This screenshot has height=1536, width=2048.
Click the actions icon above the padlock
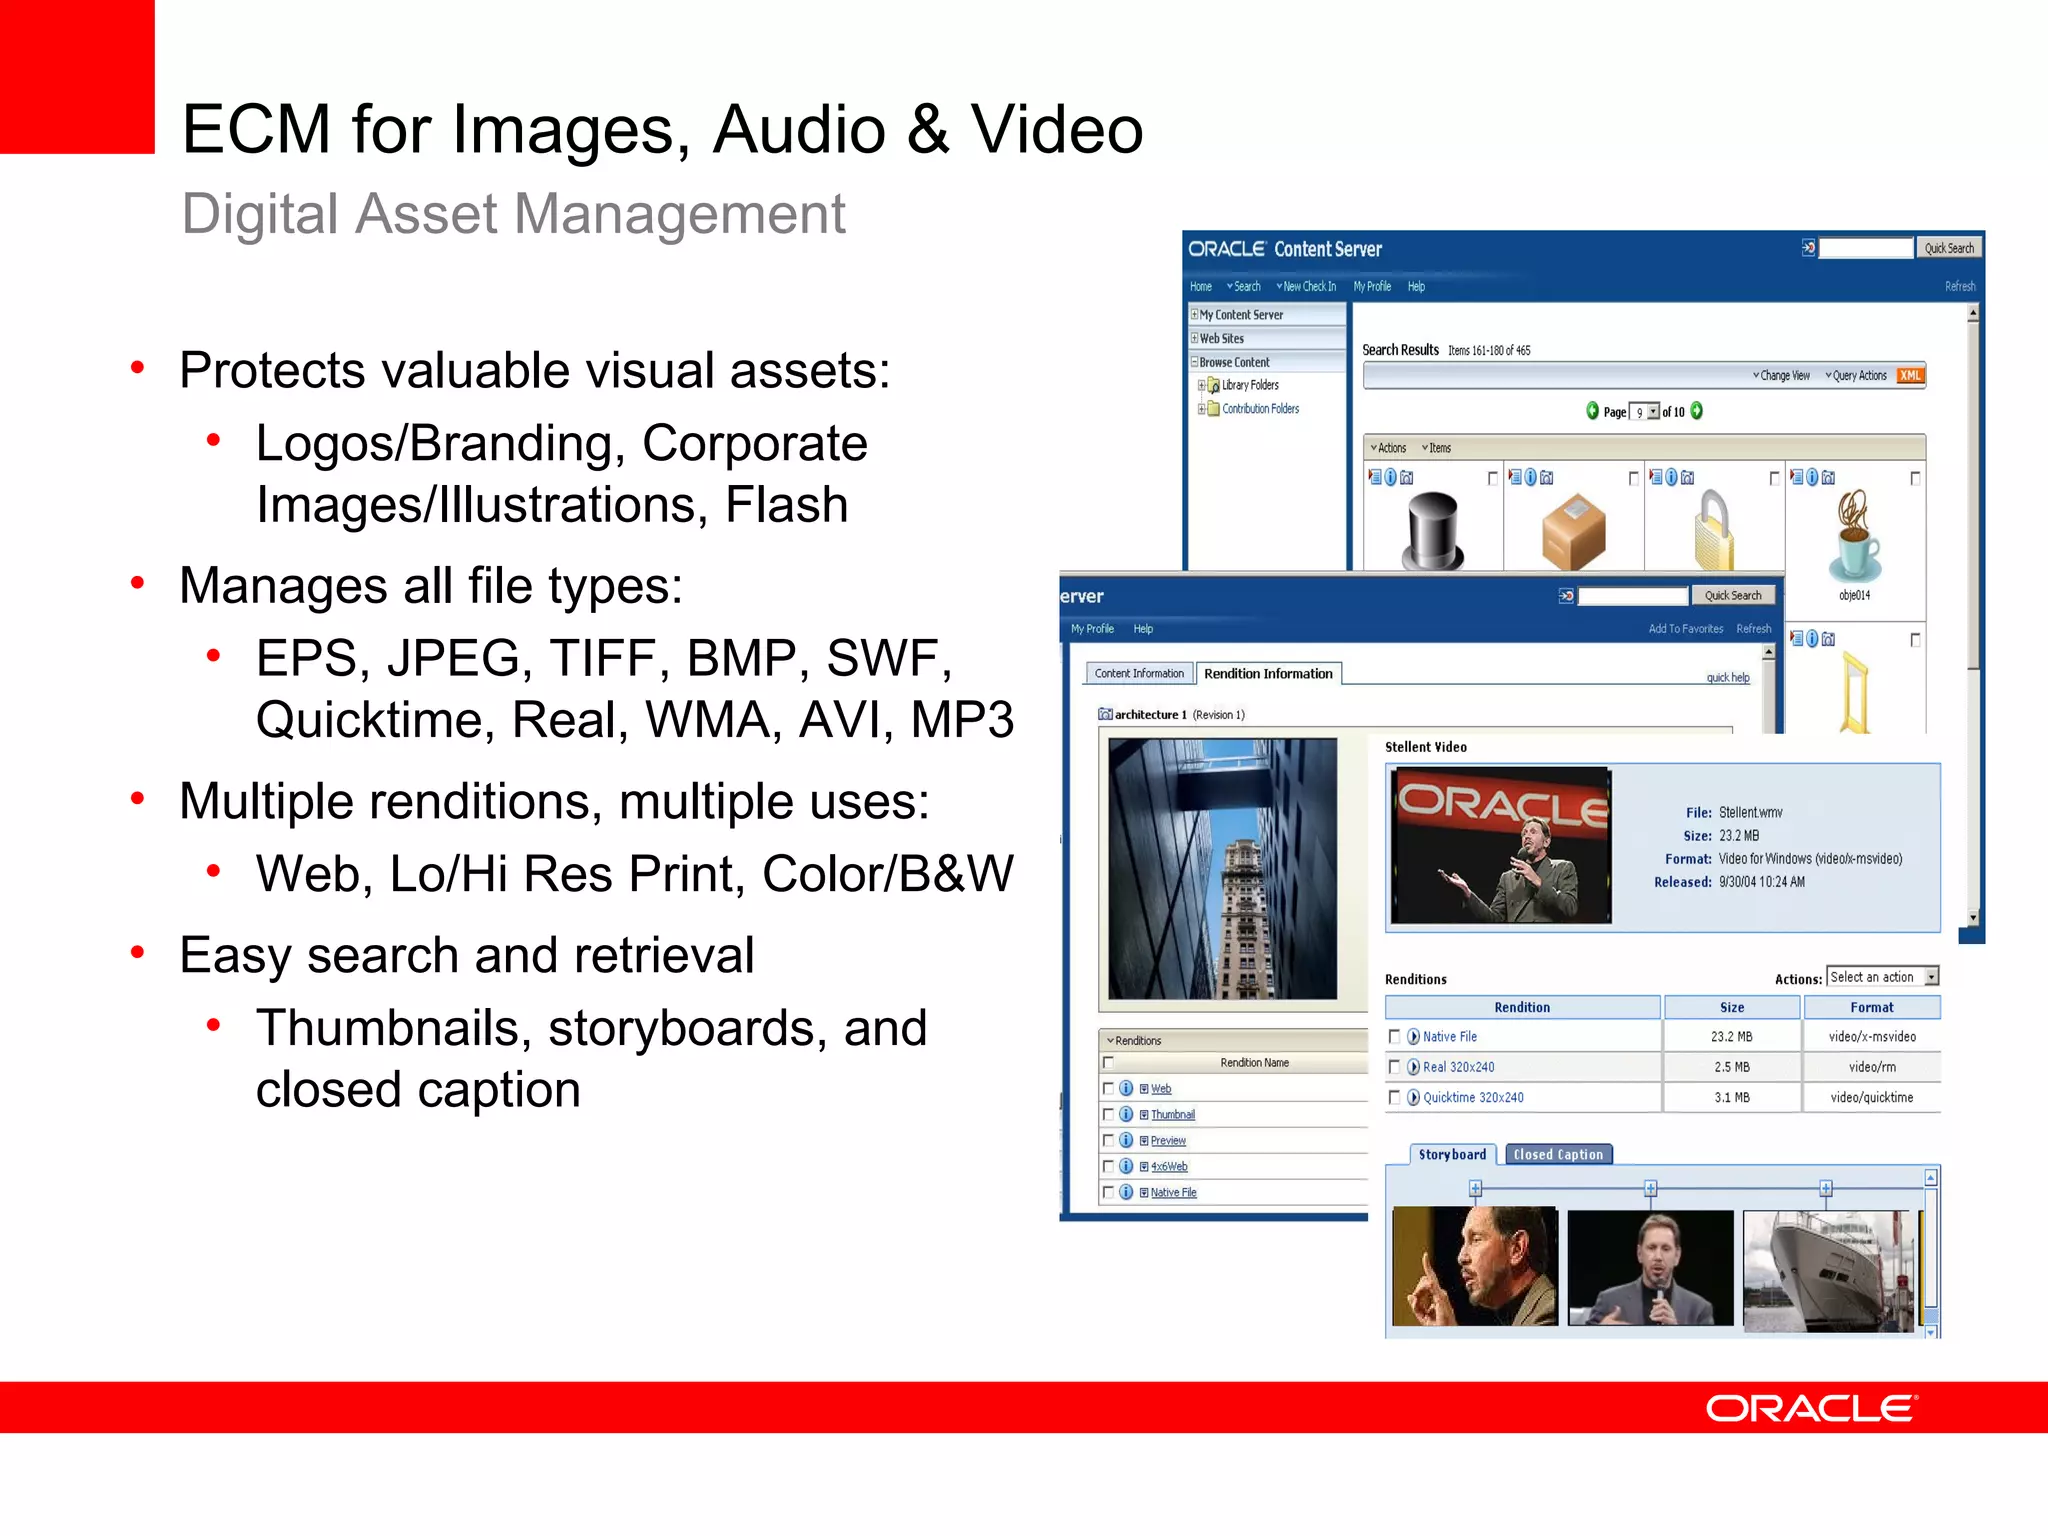tap(1656, 477)
